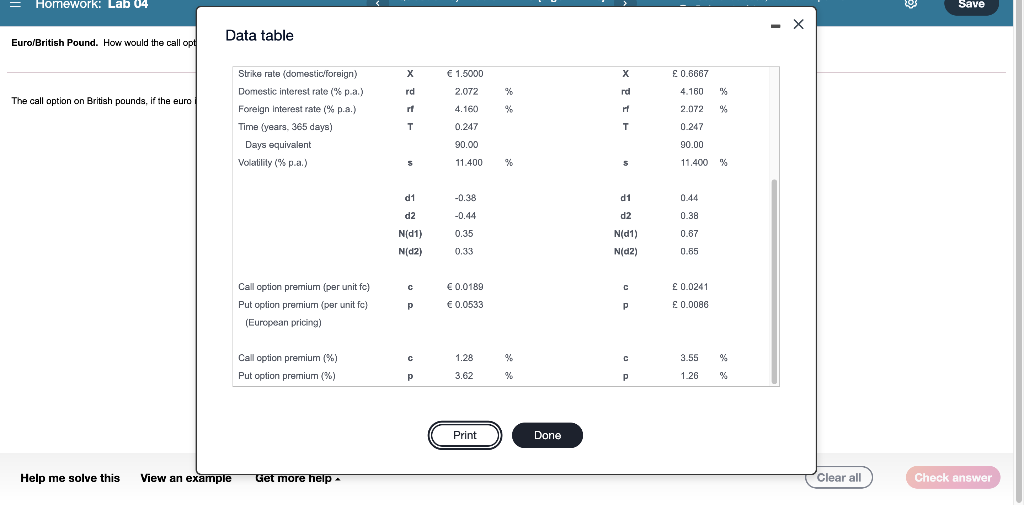Viewport: 1024px width, 505px height.
Task: Select the Strike rate (domestic/foreign) label
Action: pyautogui.click(x=298, y=74)
